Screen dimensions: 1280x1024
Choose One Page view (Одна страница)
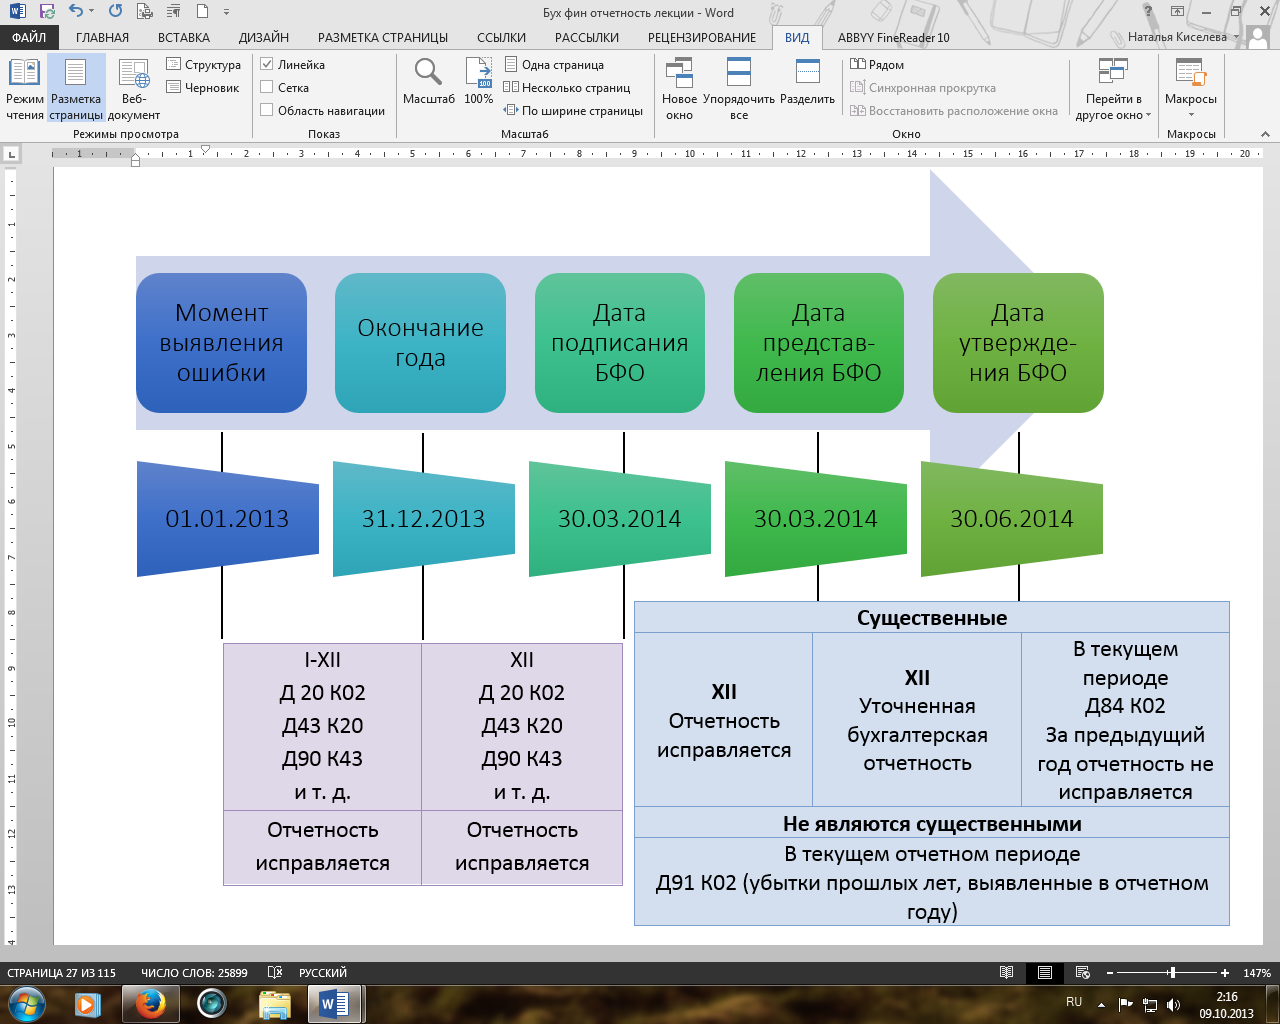554,65
